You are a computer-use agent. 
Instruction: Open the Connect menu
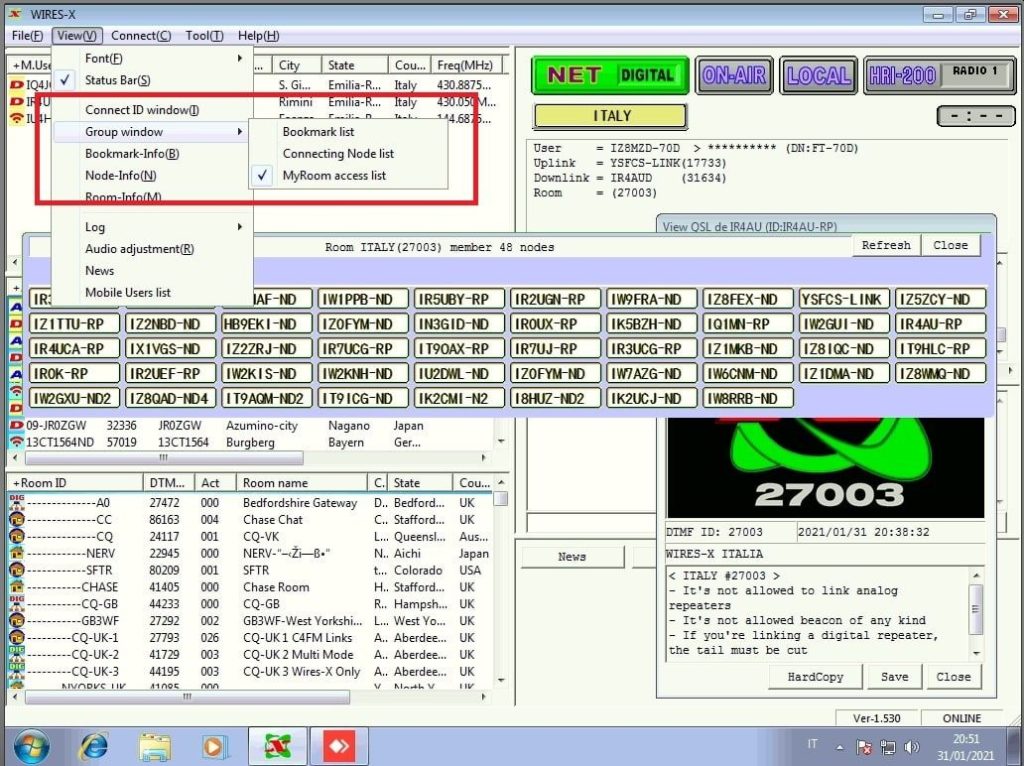point(141,36)
